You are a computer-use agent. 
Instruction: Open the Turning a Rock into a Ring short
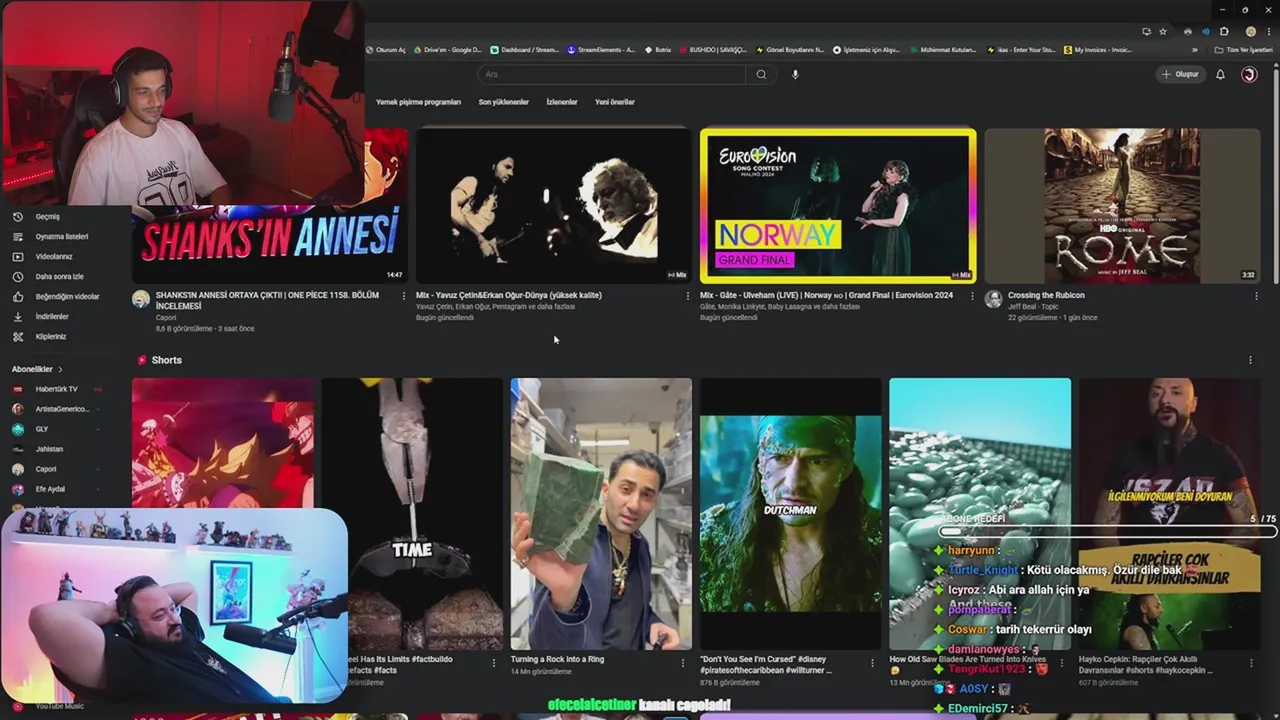pyautogui.click(x=601, y=514)
